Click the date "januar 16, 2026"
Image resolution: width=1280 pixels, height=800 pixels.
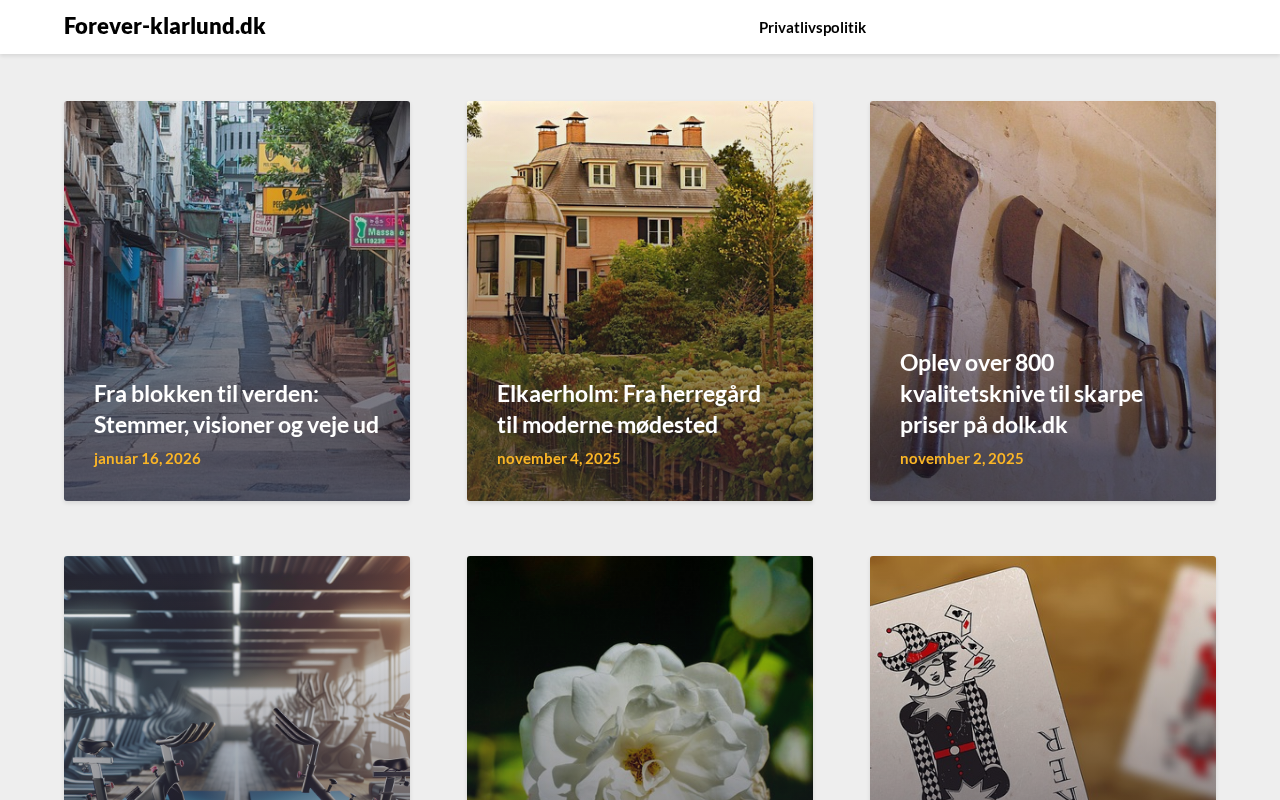[x=147, y=458]
